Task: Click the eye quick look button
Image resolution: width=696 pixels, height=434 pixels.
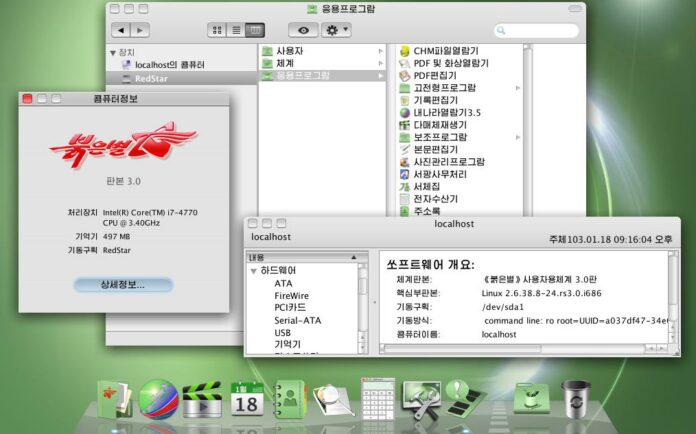Action: [304, 30]
